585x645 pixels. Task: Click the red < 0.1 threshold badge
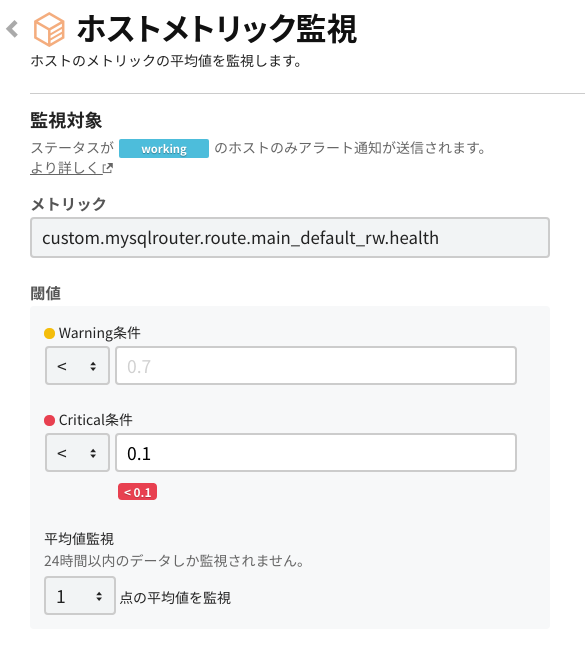coord(137,492)
